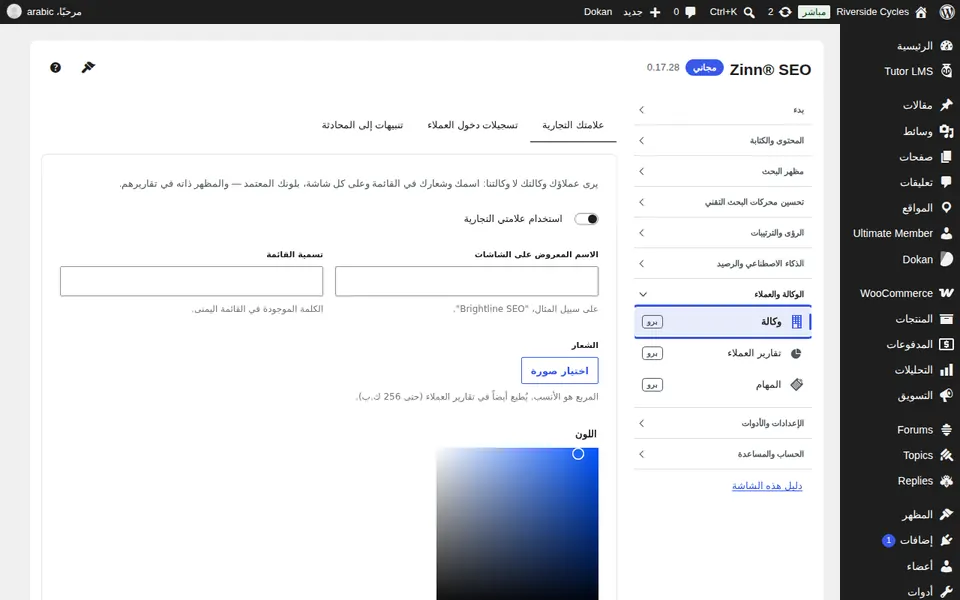Toggle استخدام علامتي التجارية switch
960x600 pixels.
[x=586, y=219]
